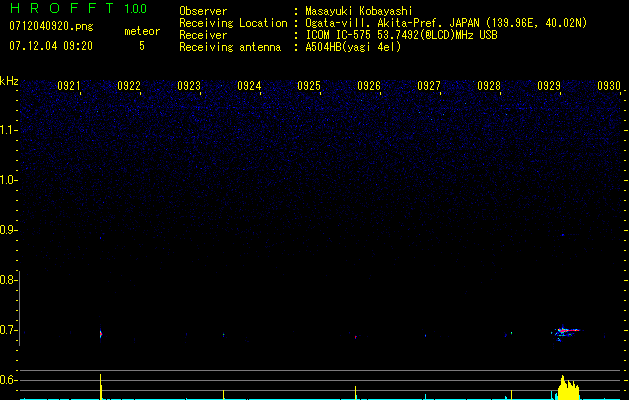Viewport: 629px width, 400px height.
Task: Click the Receiving Location value text
Action: pos(446,23)
